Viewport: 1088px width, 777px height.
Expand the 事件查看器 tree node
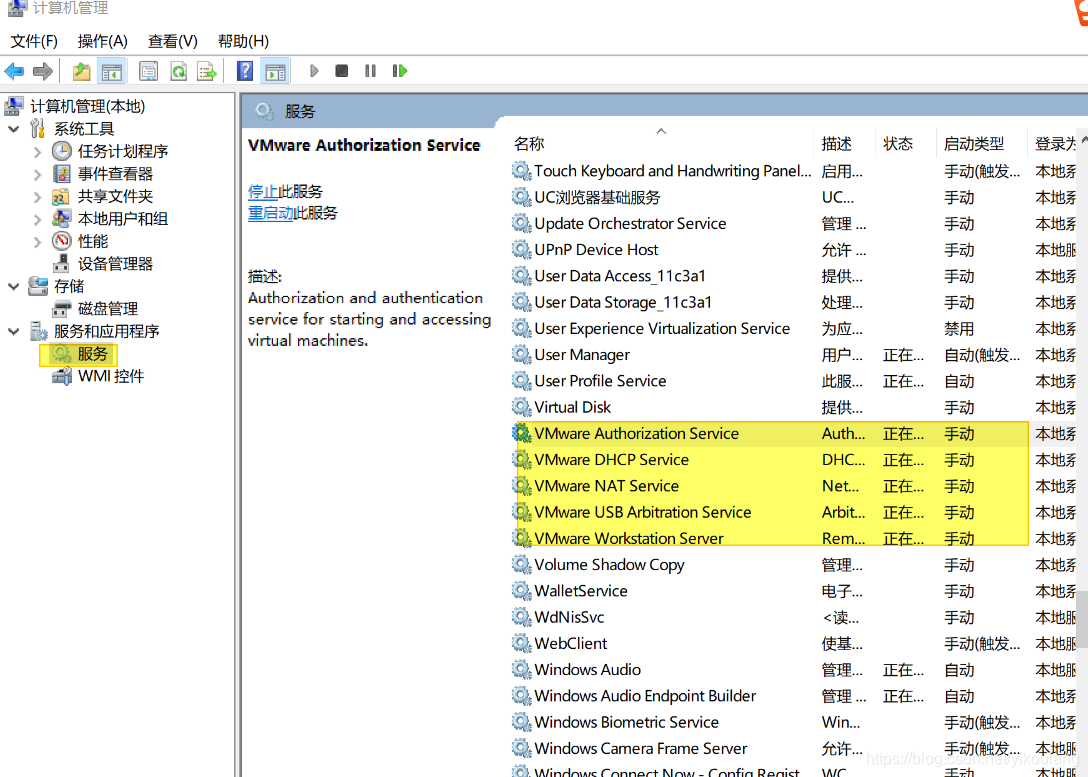(x=37, y=174)
